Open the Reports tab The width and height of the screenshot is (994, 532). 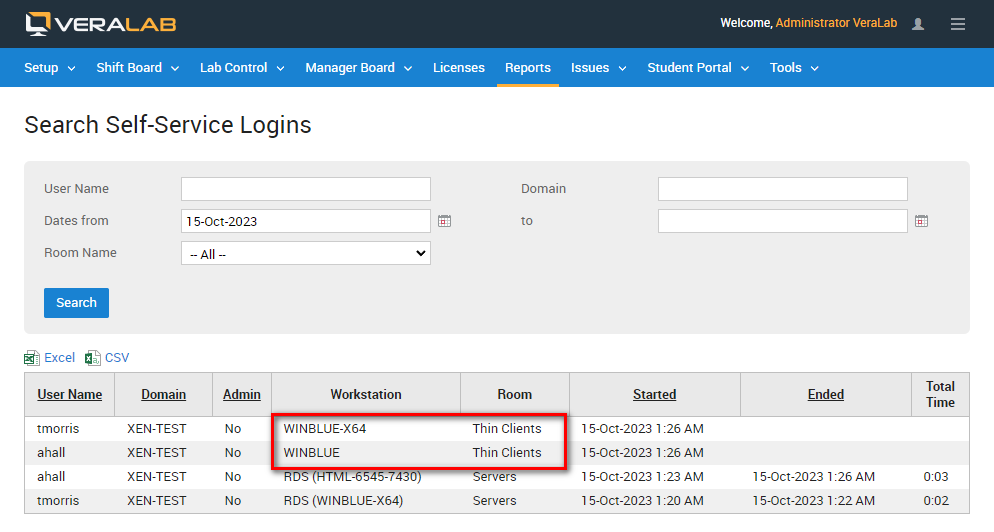[x=527, y=68]
